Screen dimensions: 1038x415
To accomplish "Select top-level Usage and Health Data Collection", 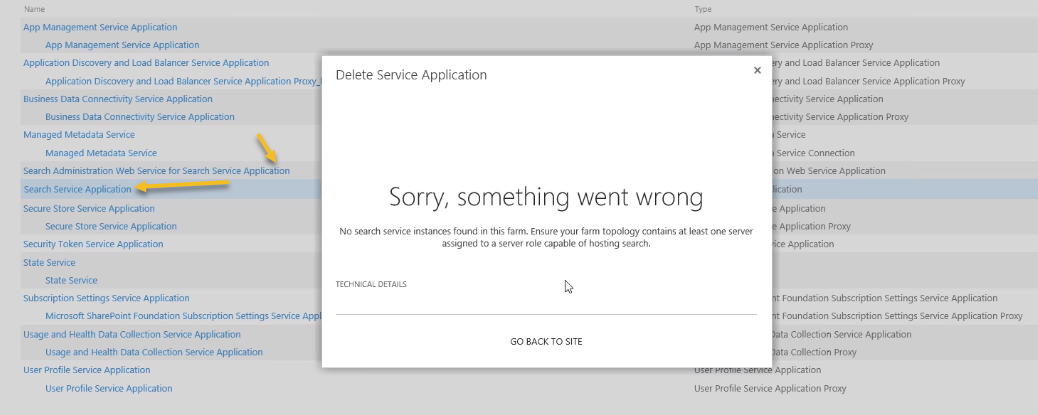I will [x=132, y=334].
